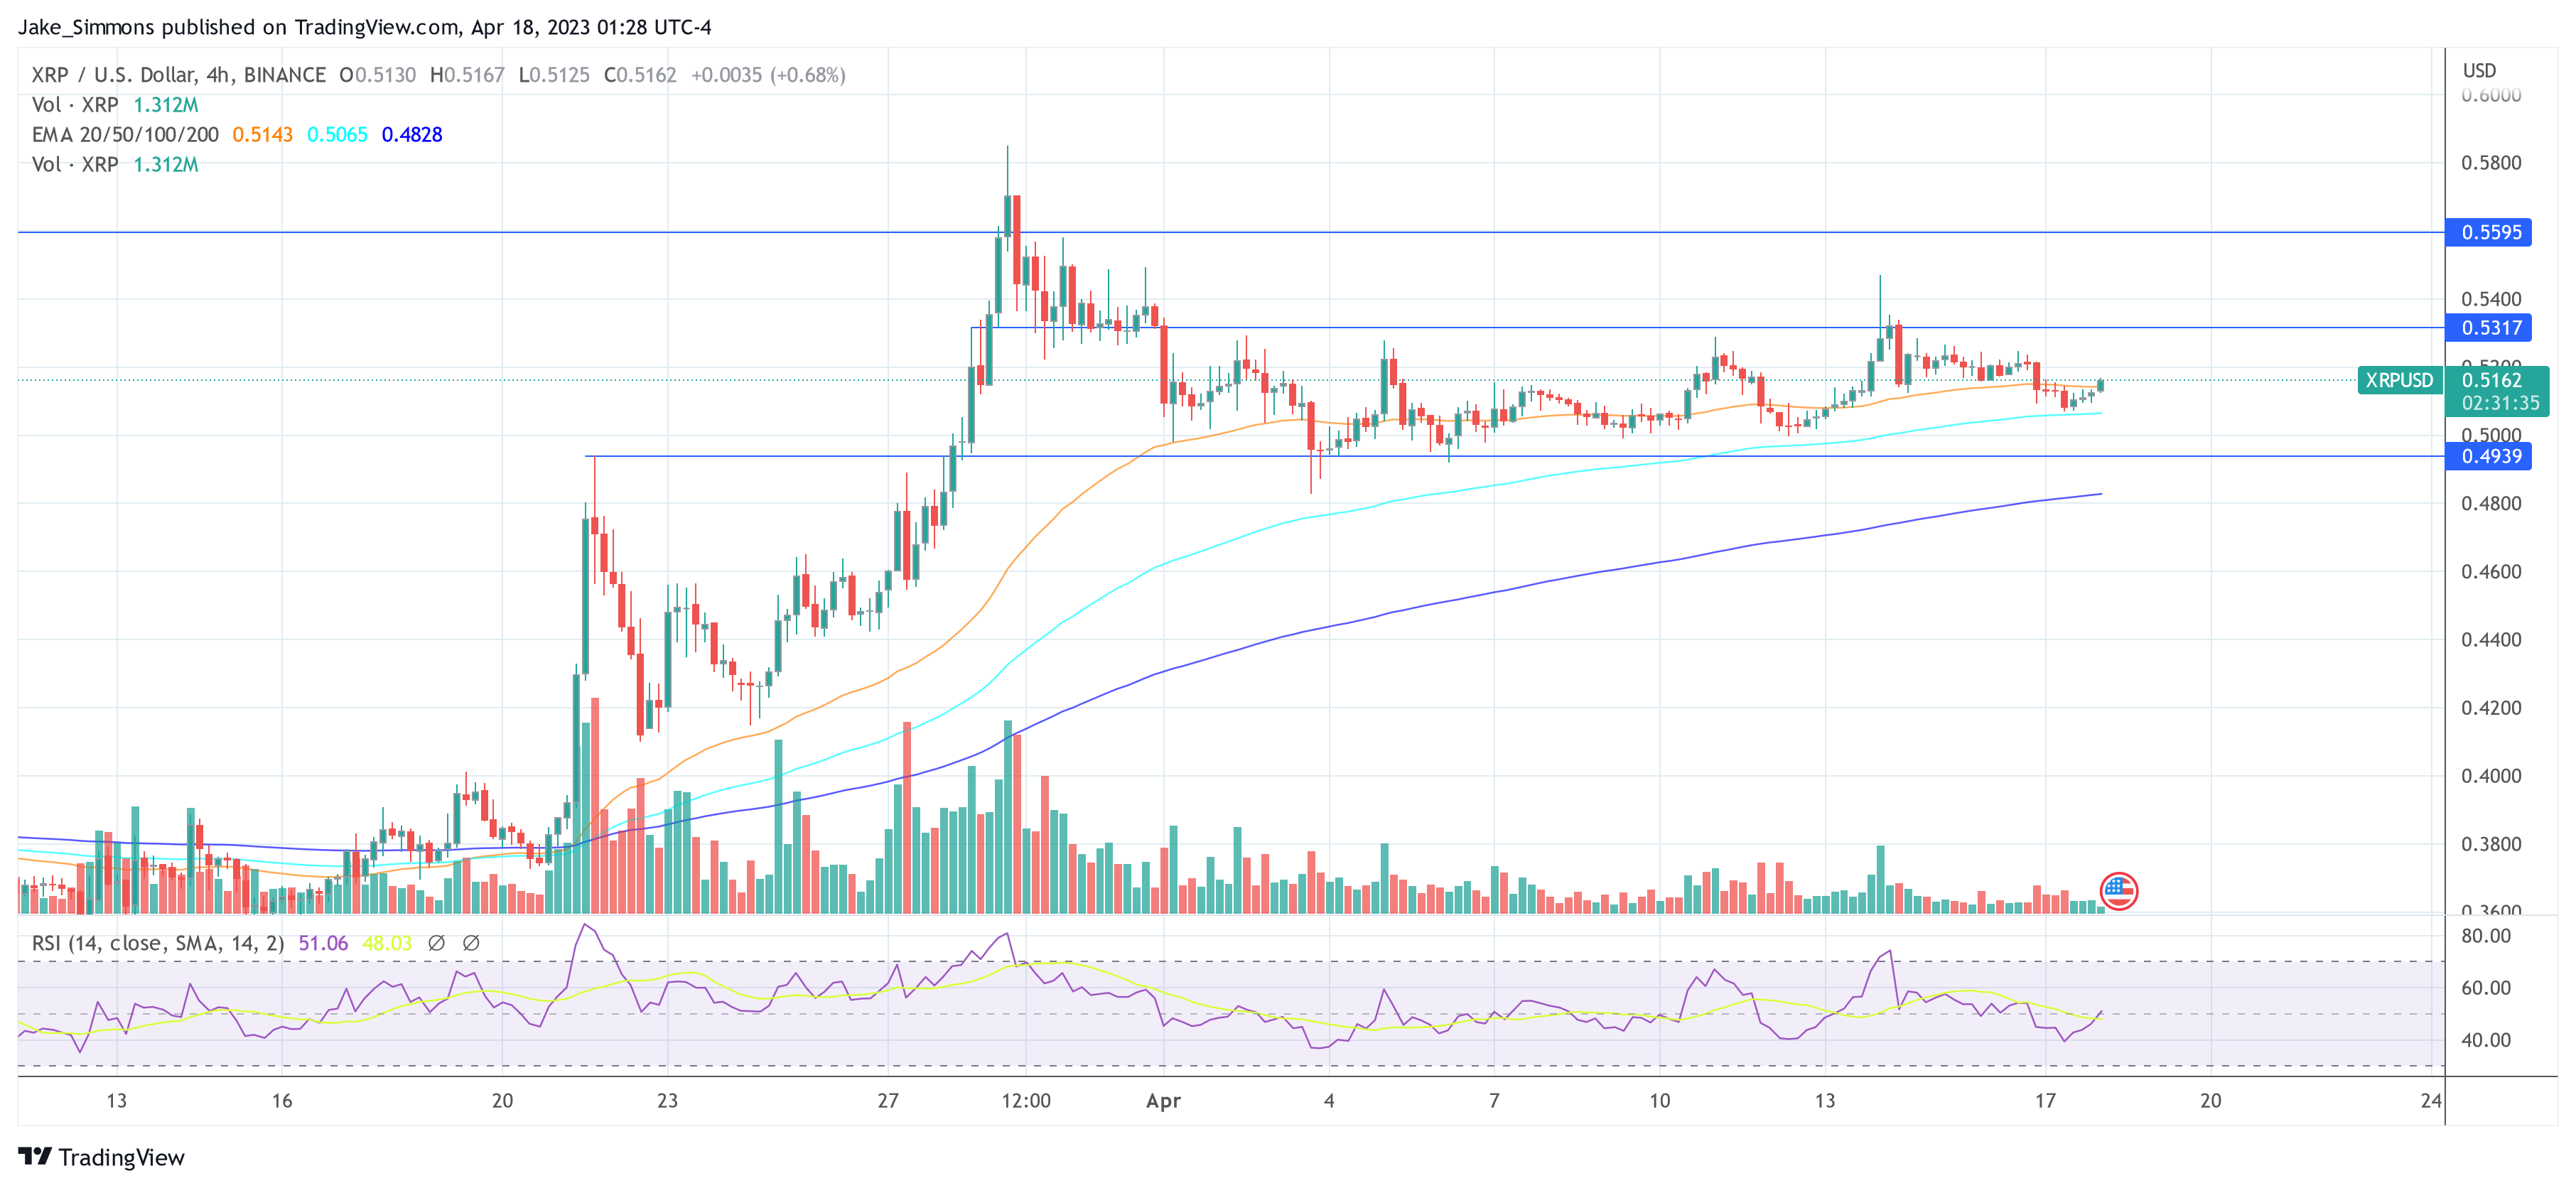Click the USD currency label on the price axis
The width and height of the screenshot is (2576, 1188).
2479,70
